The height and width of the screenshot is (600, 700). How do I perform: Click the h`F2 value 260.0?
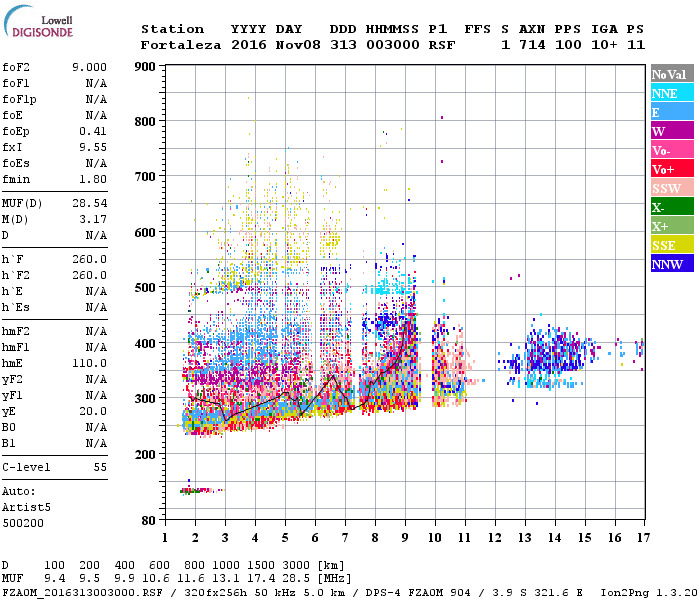pos(89,275)
